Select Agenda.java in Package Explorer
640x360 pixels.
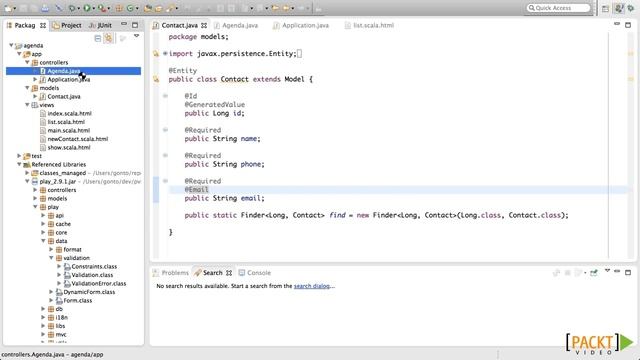click(73, 71)
